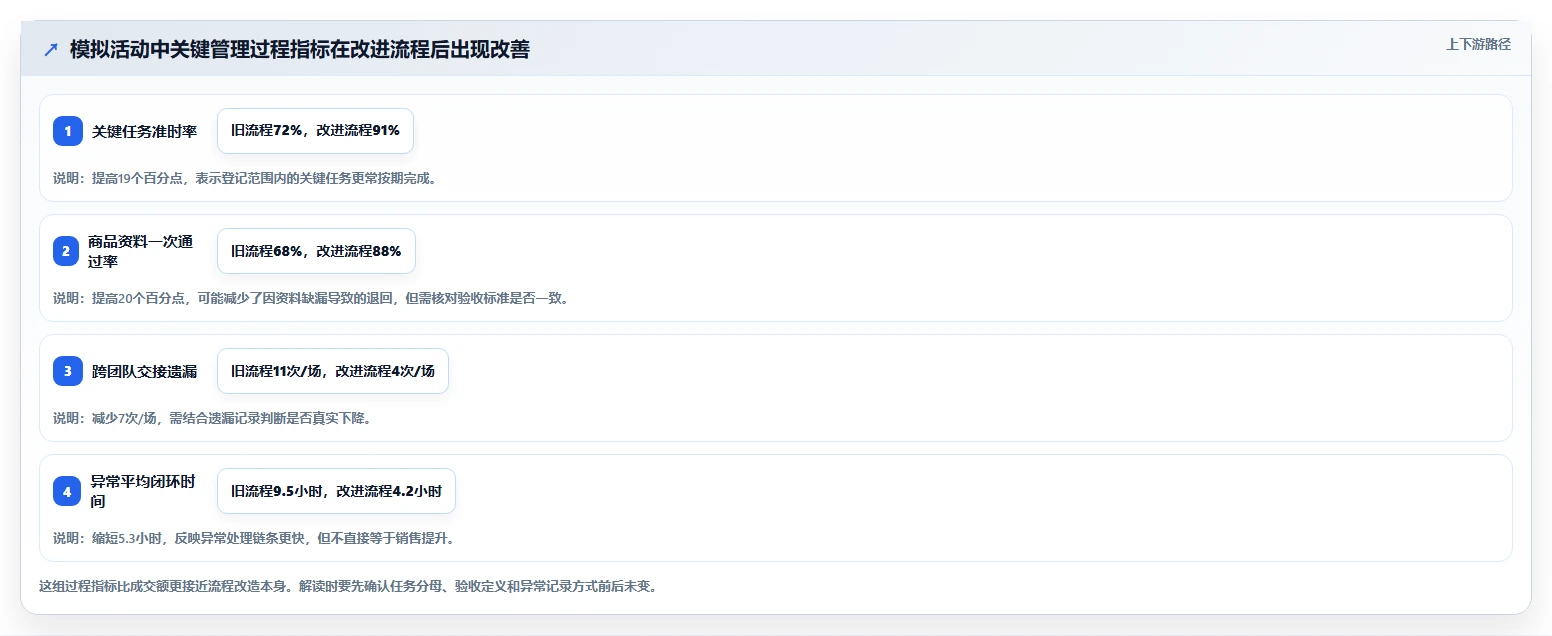
Task: Click the 旧流程9.5小时，改进流程4.2小时 value chip
Action: [336, 491]
